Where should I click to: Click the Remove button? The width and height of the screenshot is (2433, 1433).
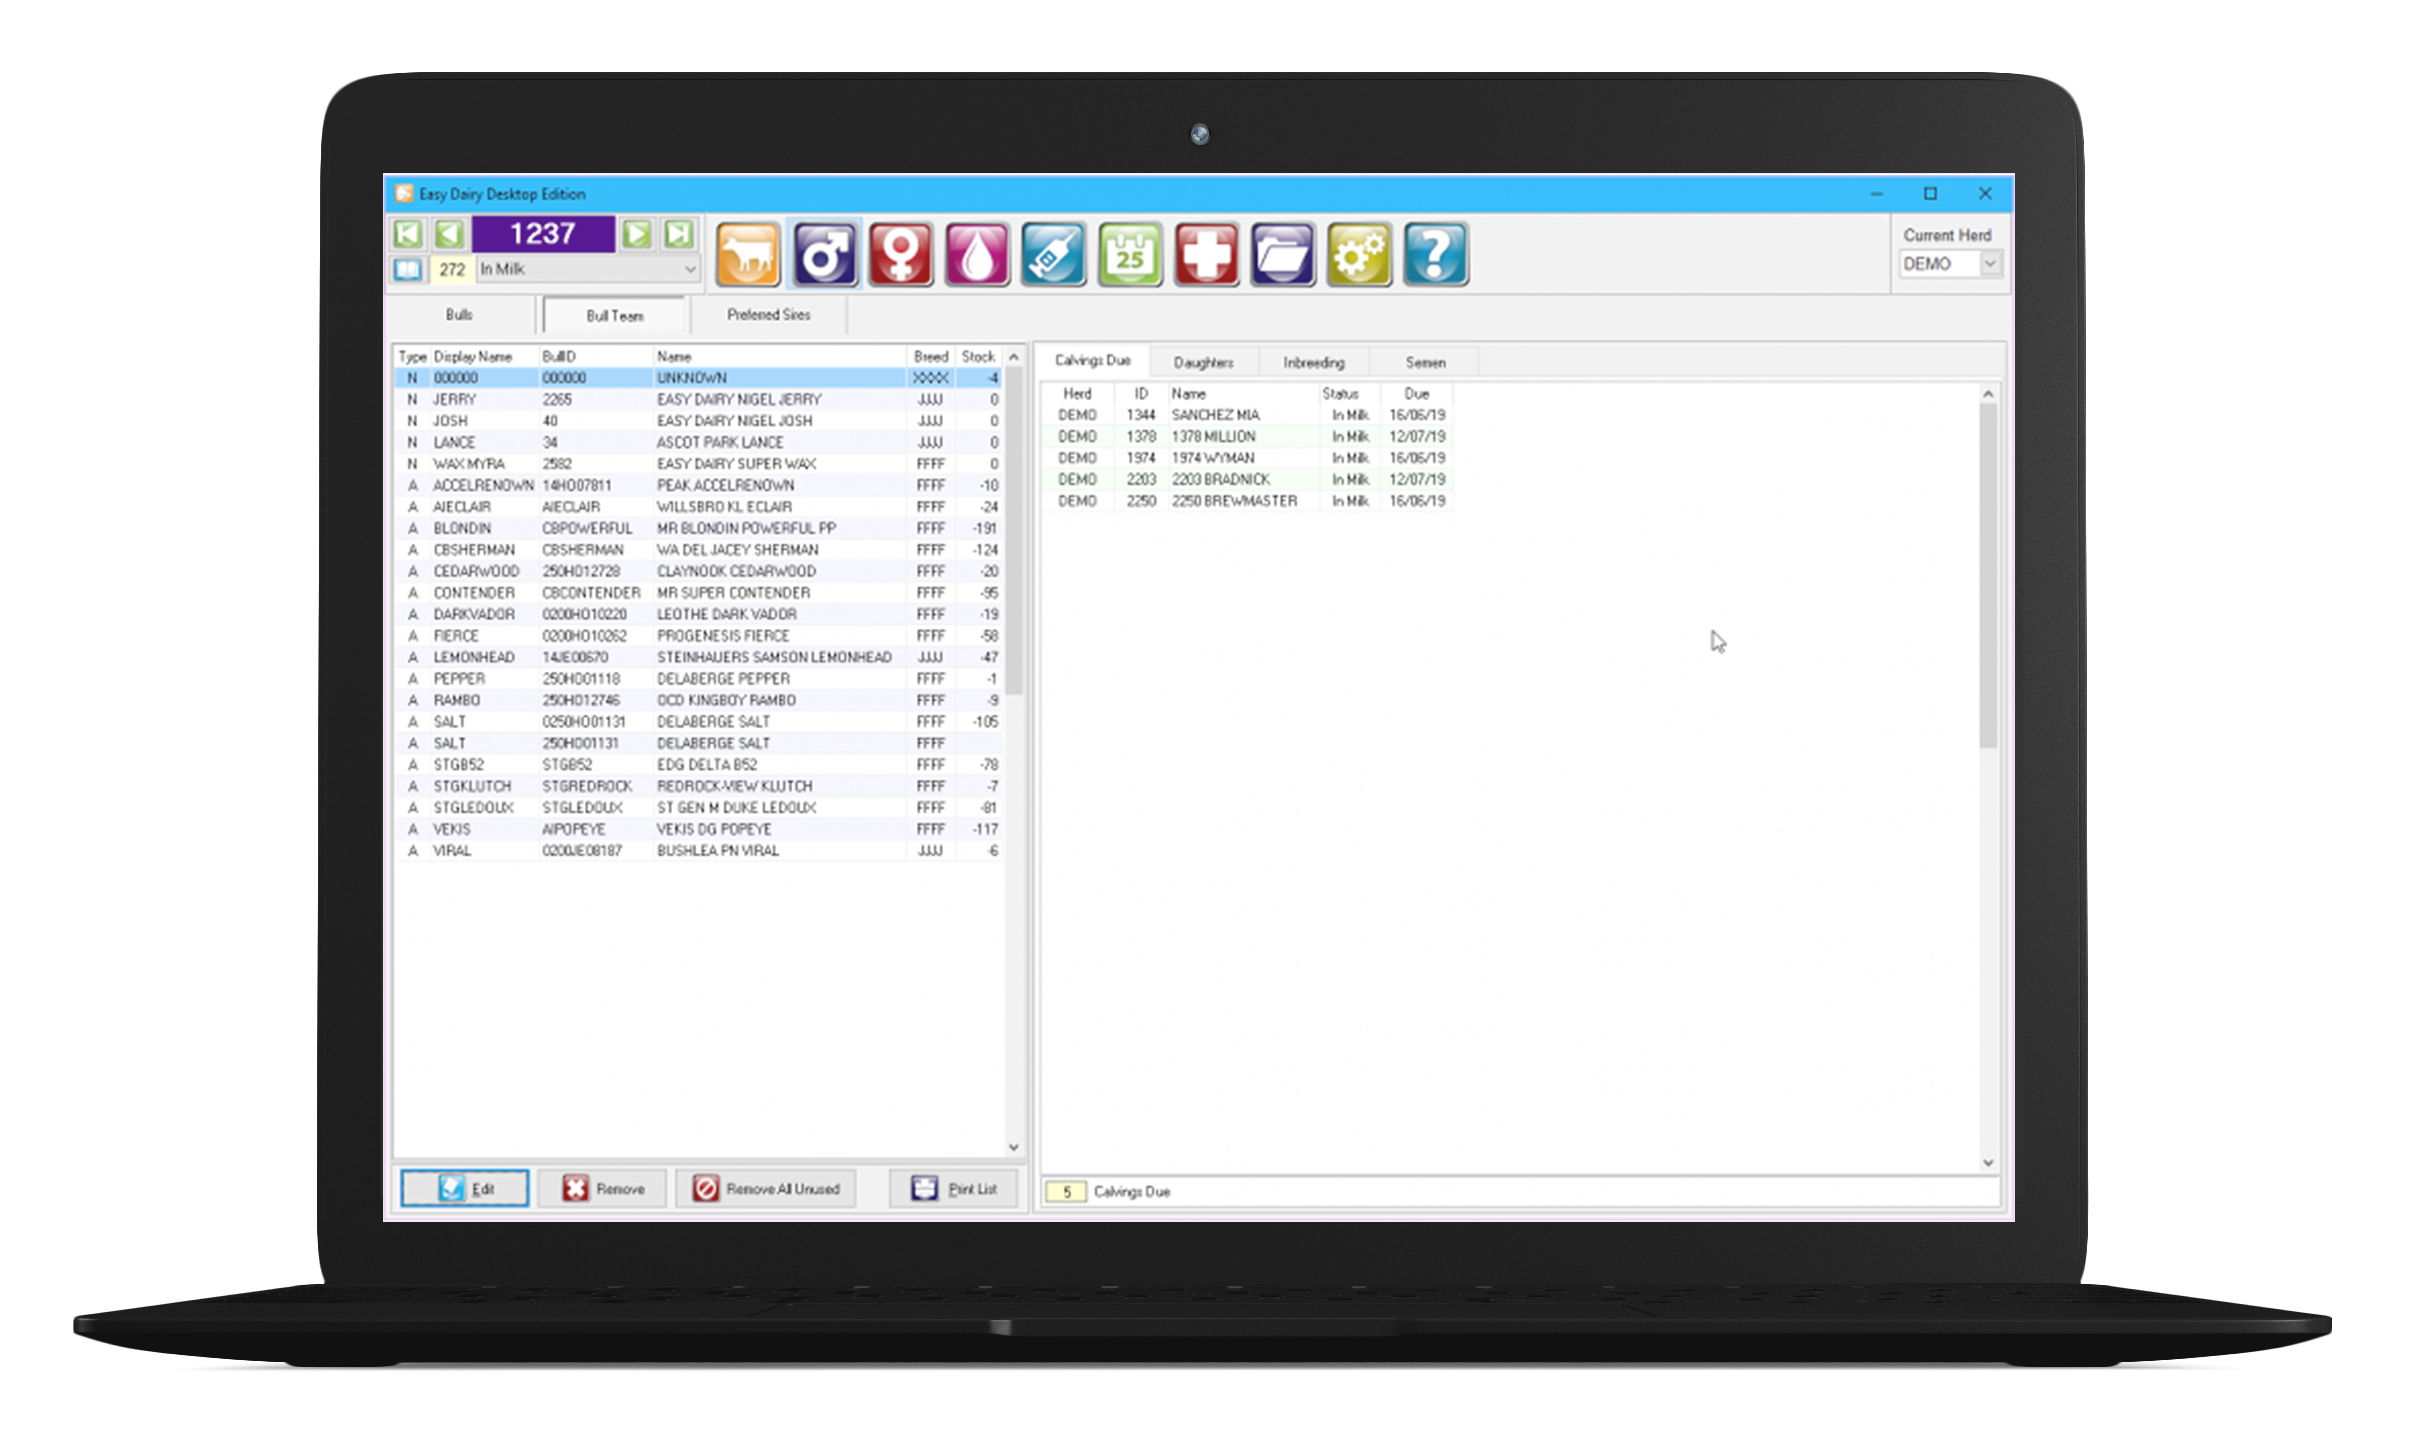pyautogui.click(x=602, y=1189)
